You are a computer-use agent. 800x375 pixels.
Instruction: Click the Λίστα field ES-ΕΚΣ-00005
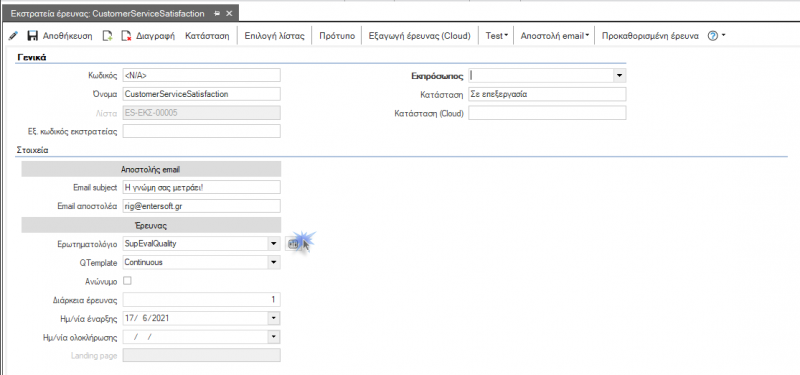[202, 113]
